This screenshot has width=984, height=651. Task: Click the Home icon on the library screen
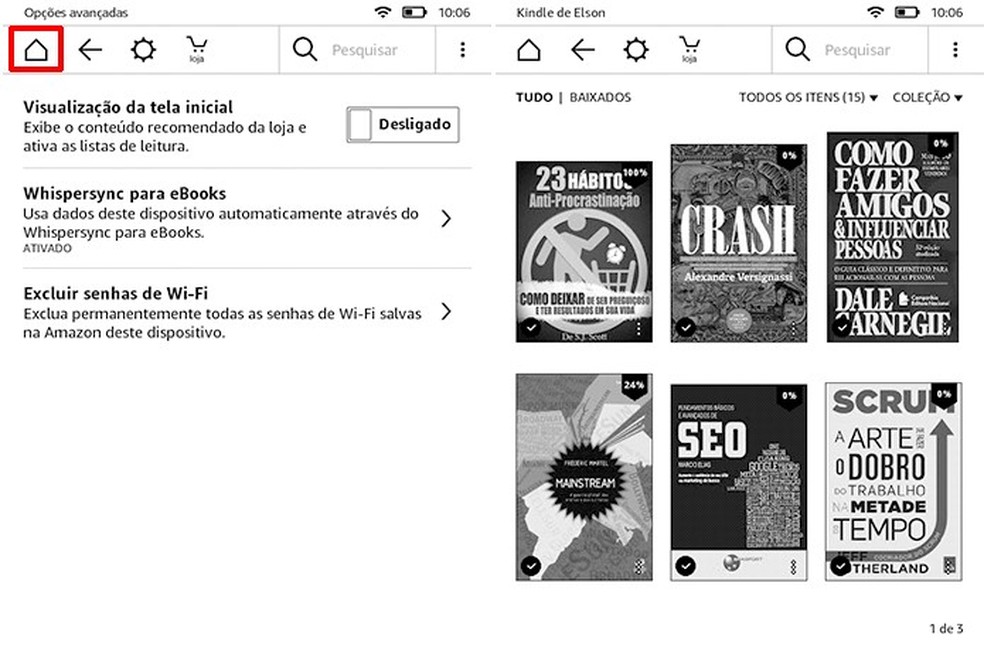(528, 49)
